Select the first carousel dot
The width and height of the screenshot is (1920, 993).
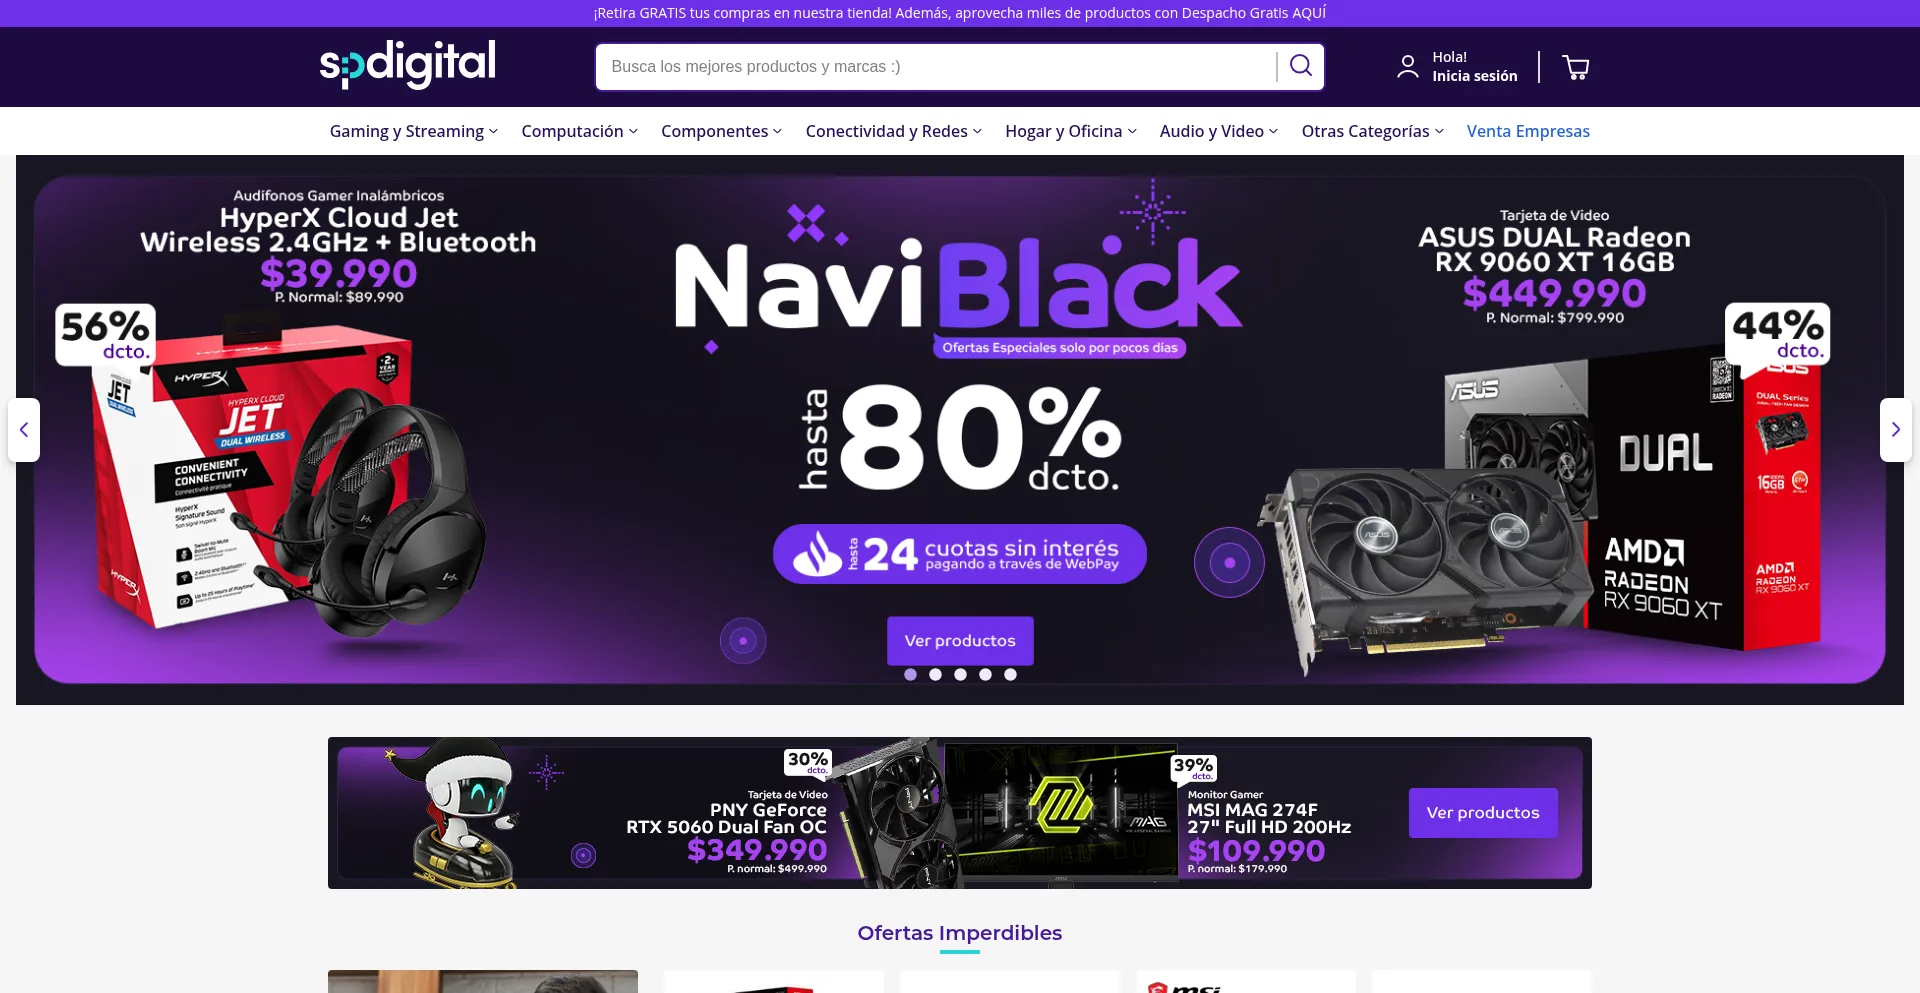tap(910, 675)
